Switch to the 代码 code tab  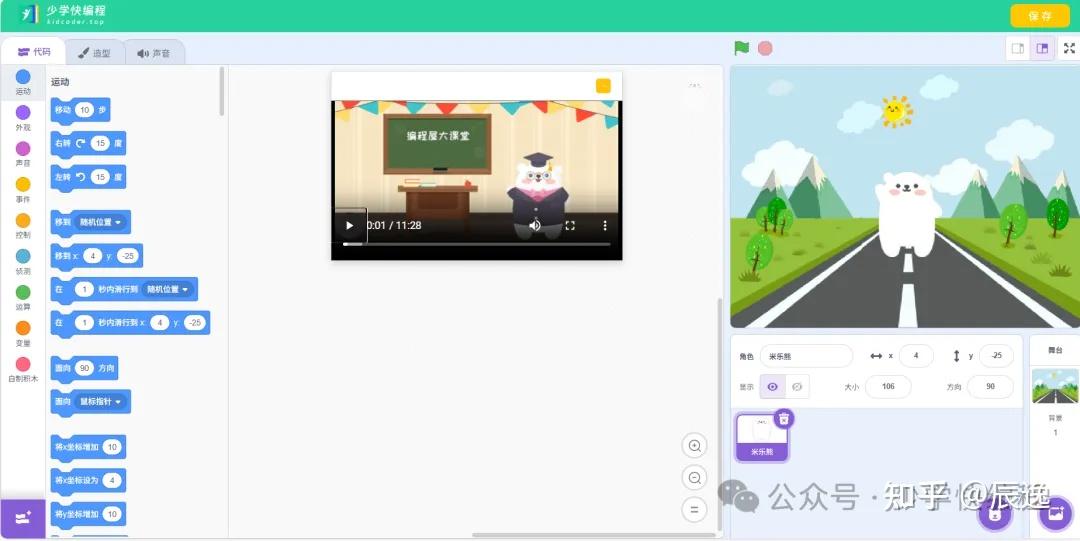coord(34,52)
